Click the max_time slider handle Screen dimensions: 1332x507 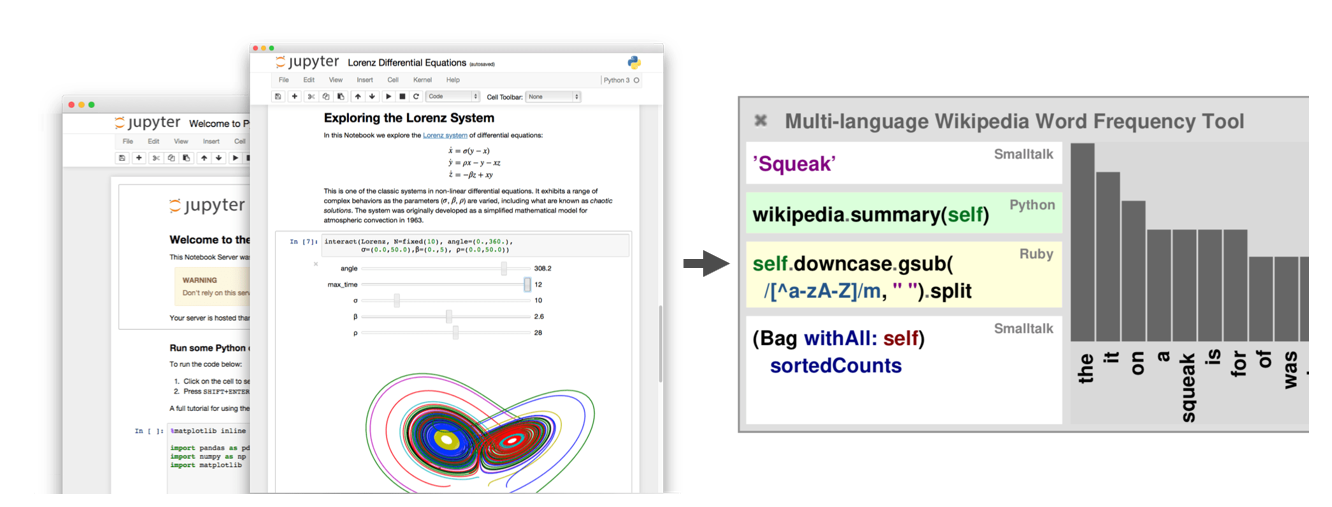tap(527, 285)
